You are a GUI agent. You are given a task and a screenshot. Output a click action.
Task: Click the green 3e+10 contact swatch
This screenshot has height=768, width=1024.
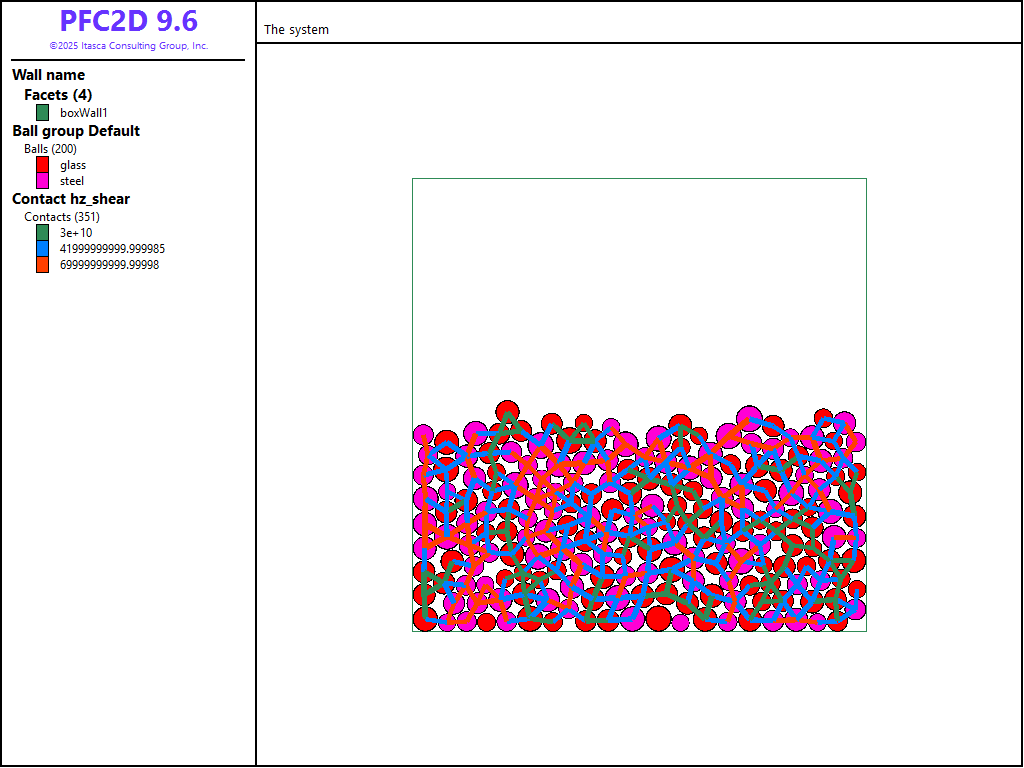point(42,233)
